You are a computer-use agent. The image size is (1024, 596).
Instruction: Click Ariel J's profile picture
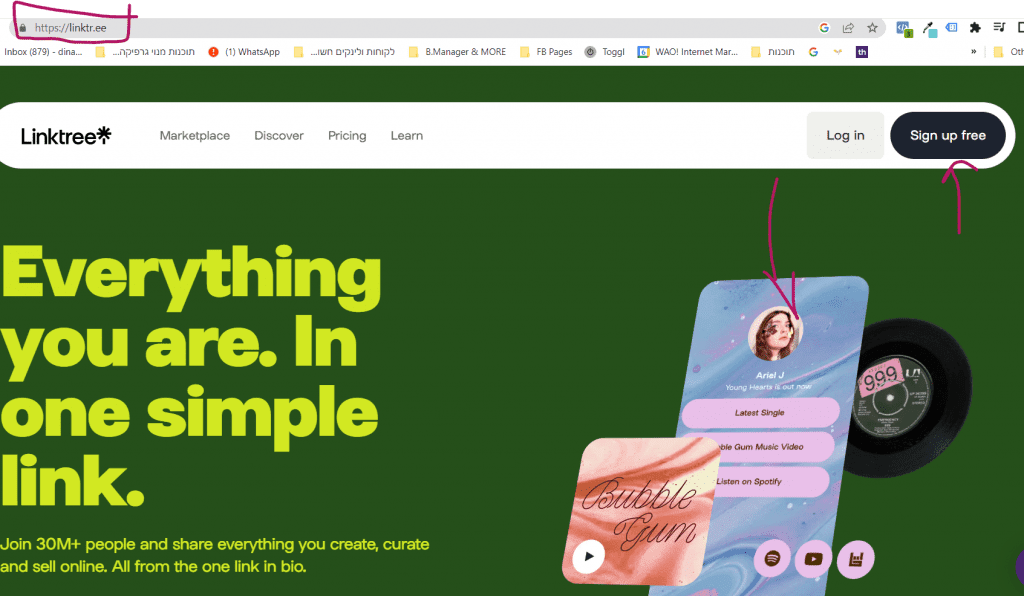coord(775,334)
